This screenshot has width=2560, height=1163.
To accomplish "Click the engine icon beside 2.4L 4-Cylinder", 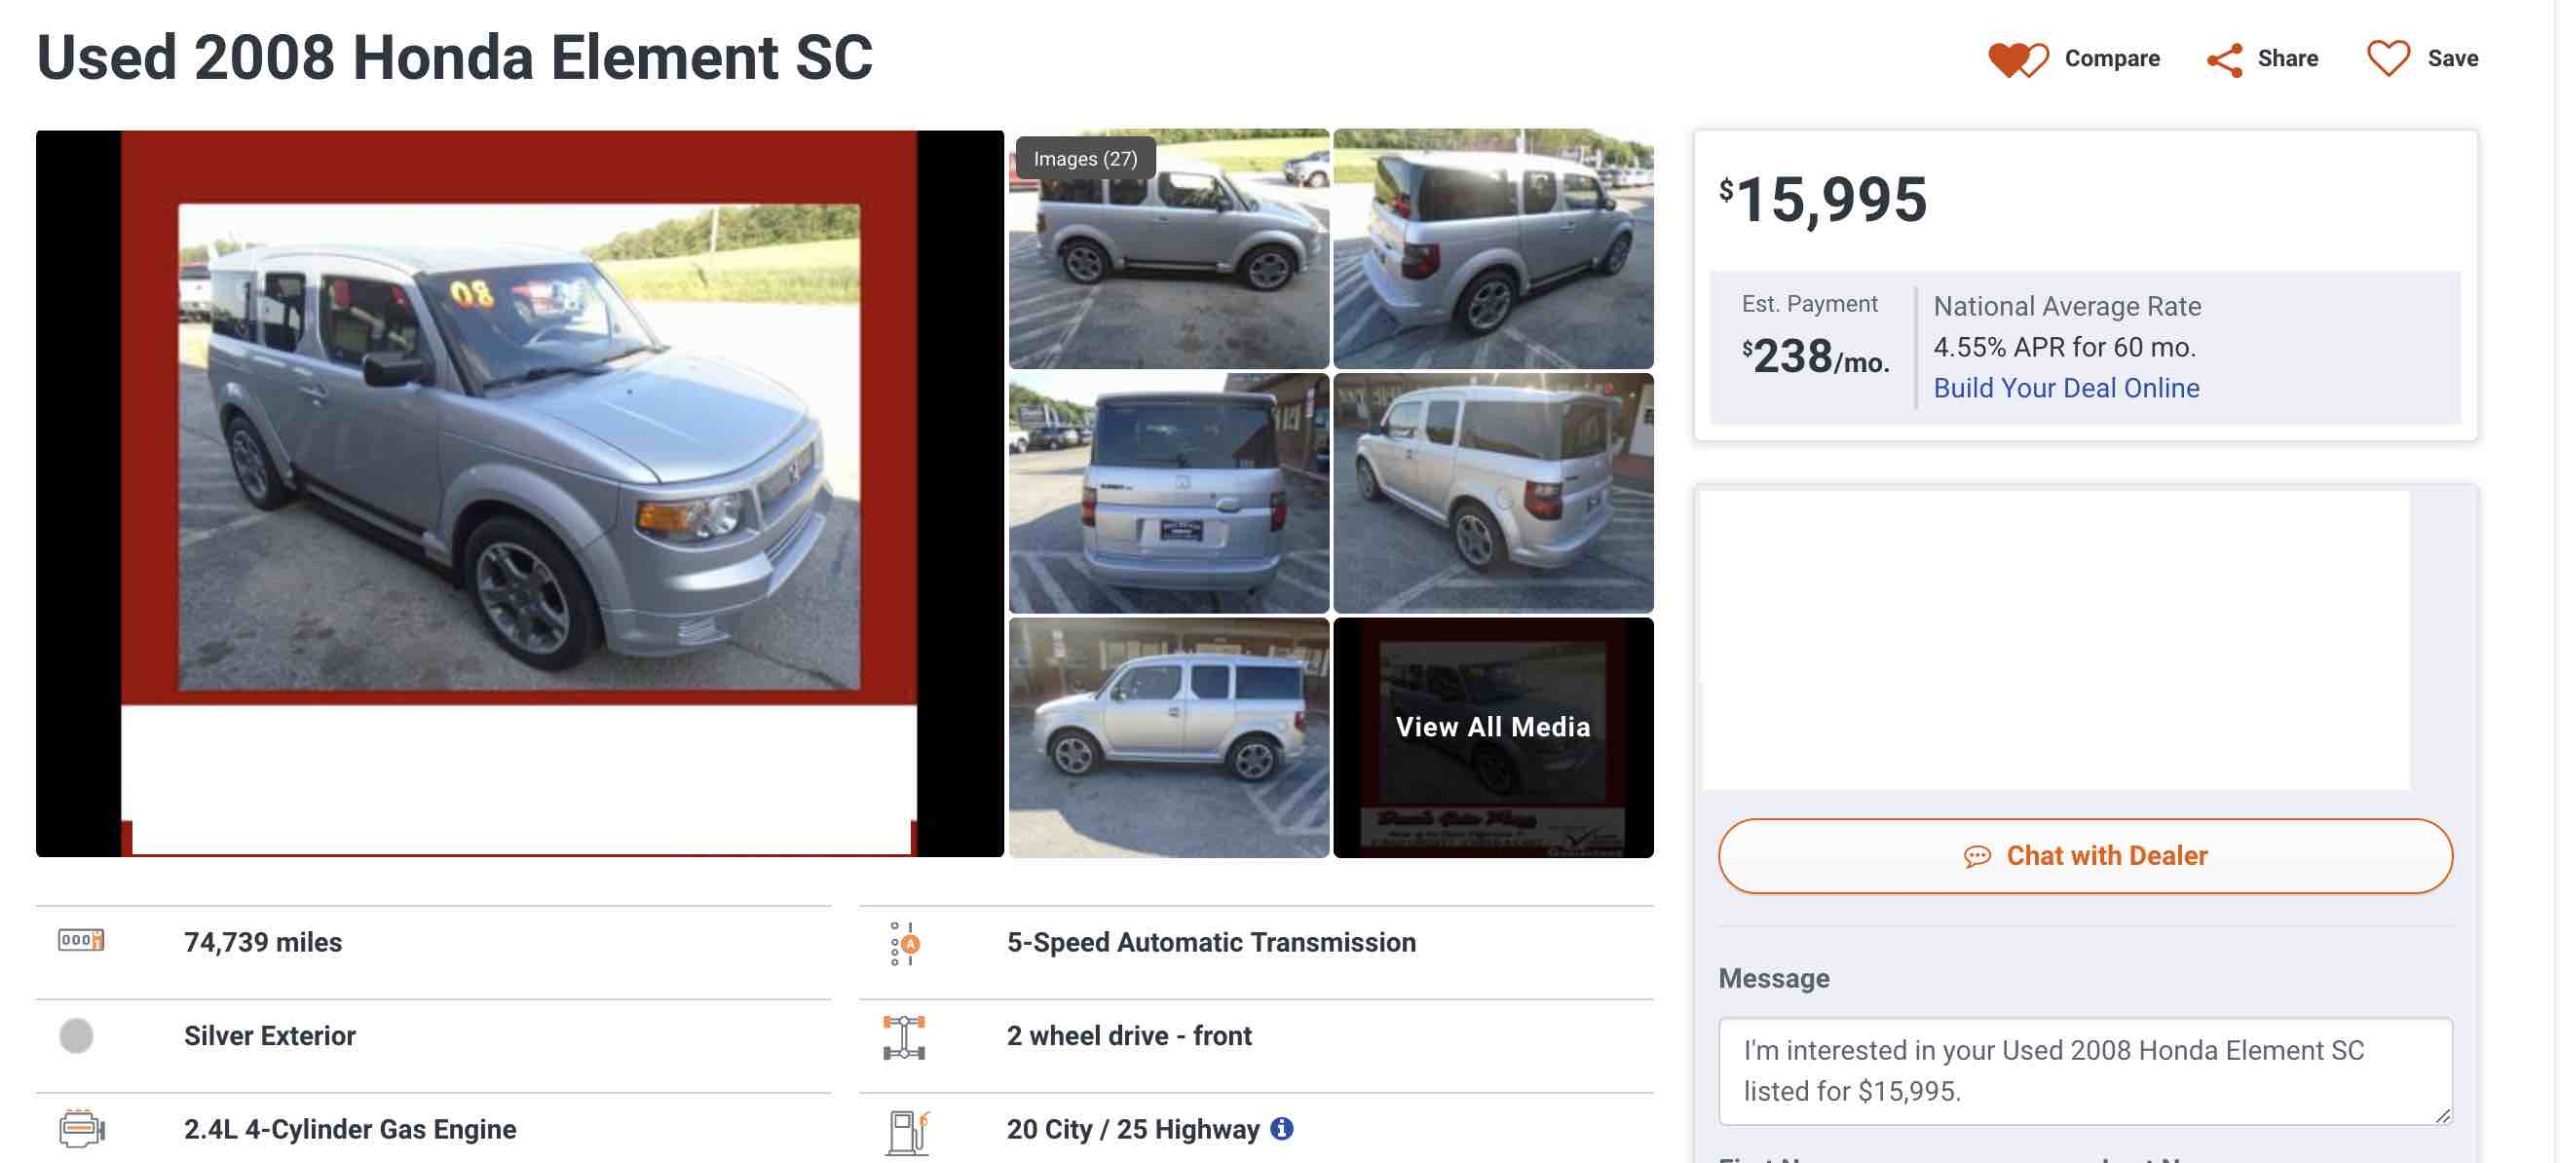I will click(x=81, y=1129).
